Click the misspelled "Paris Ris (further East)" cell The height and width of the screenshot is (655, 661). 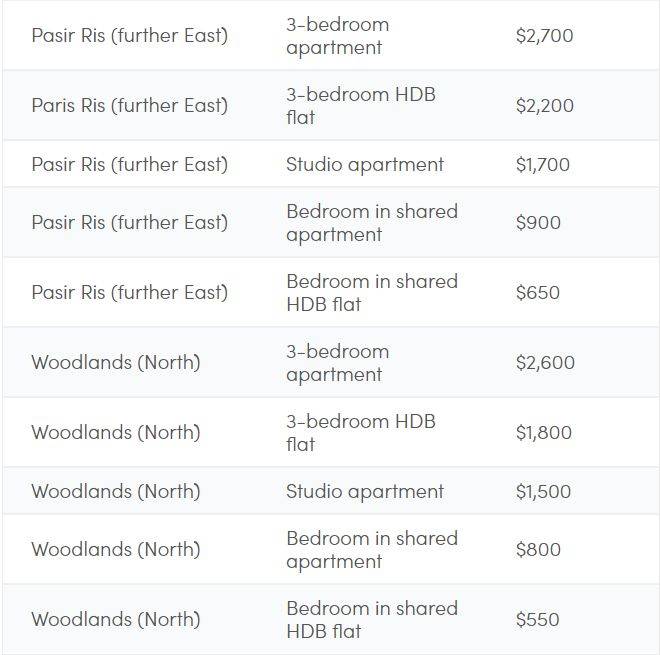click(x=129, y=106)
